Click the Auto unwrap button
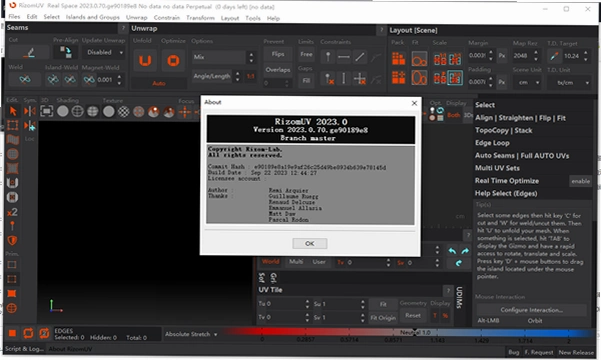 (x=159, y=83)
